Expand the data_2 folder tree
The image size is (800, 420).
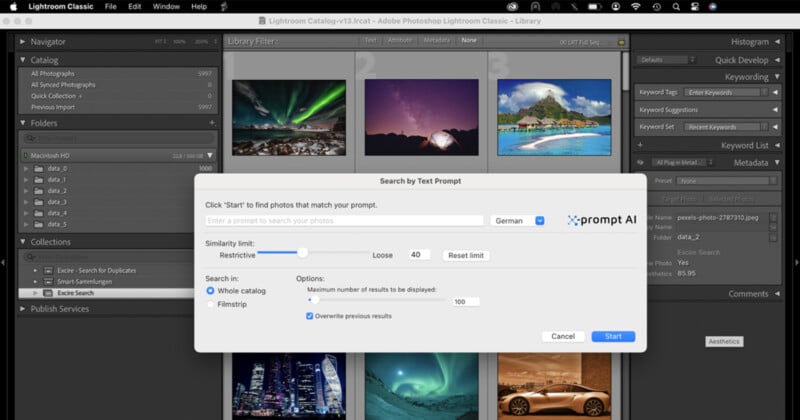point(26,191)
